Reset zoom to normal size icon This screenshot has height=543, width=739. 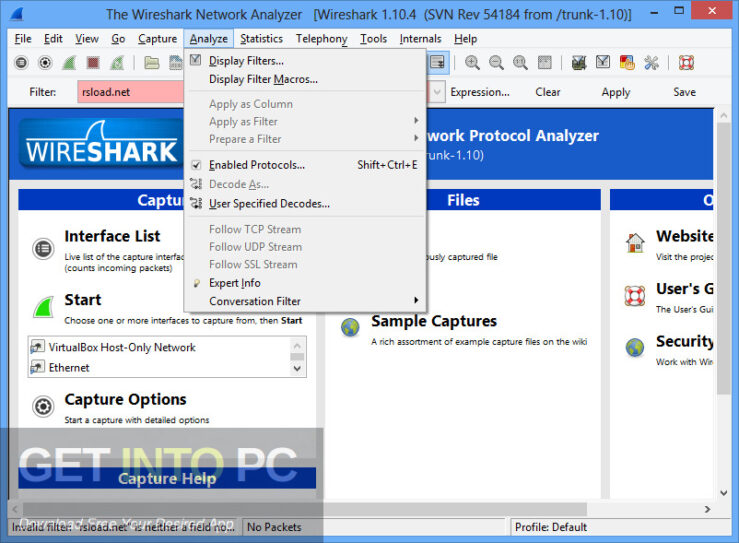click(520, 63)
